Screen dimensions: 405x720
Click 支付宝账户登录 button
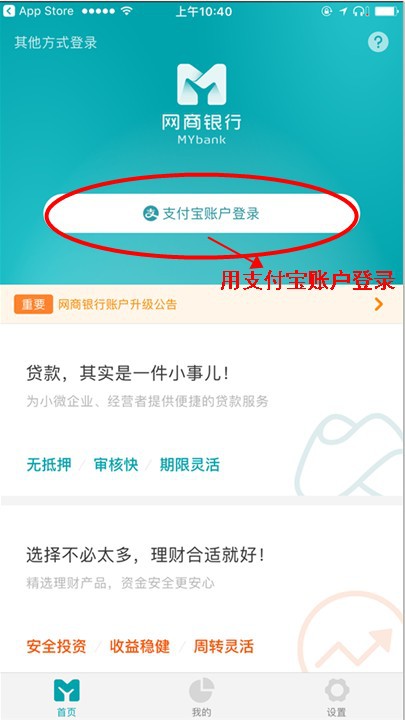[x=202, y=213]
